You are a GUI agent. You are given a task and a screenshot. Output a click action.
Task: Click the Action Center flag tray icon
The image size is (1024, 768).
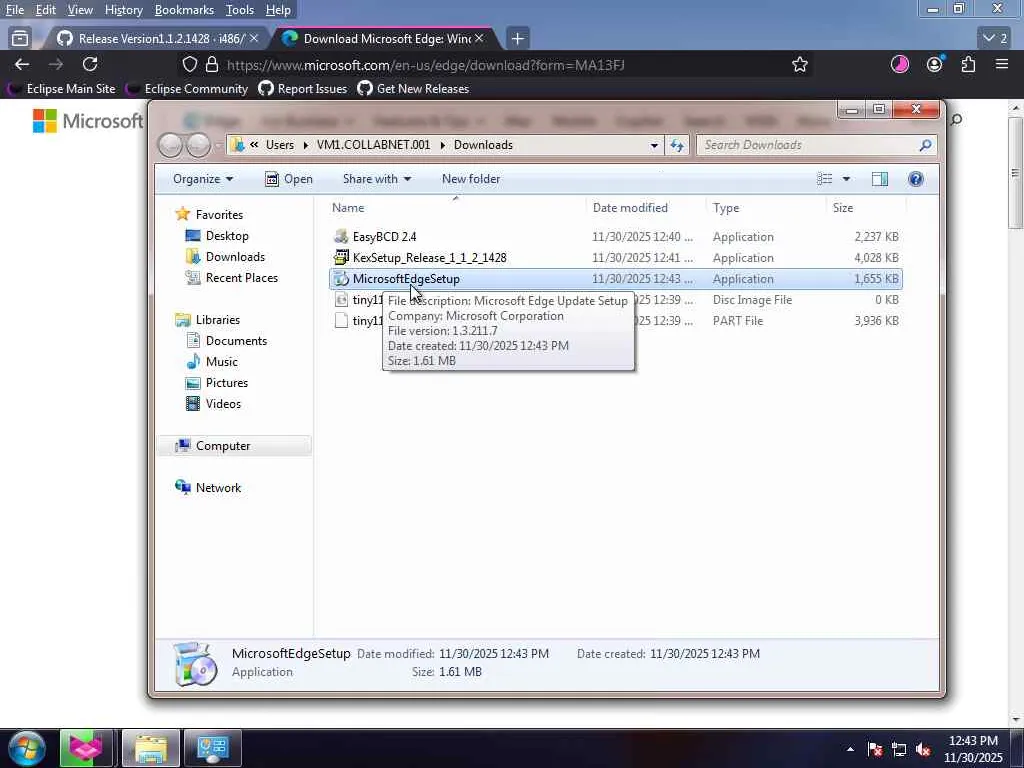click(x=875, y=750)
